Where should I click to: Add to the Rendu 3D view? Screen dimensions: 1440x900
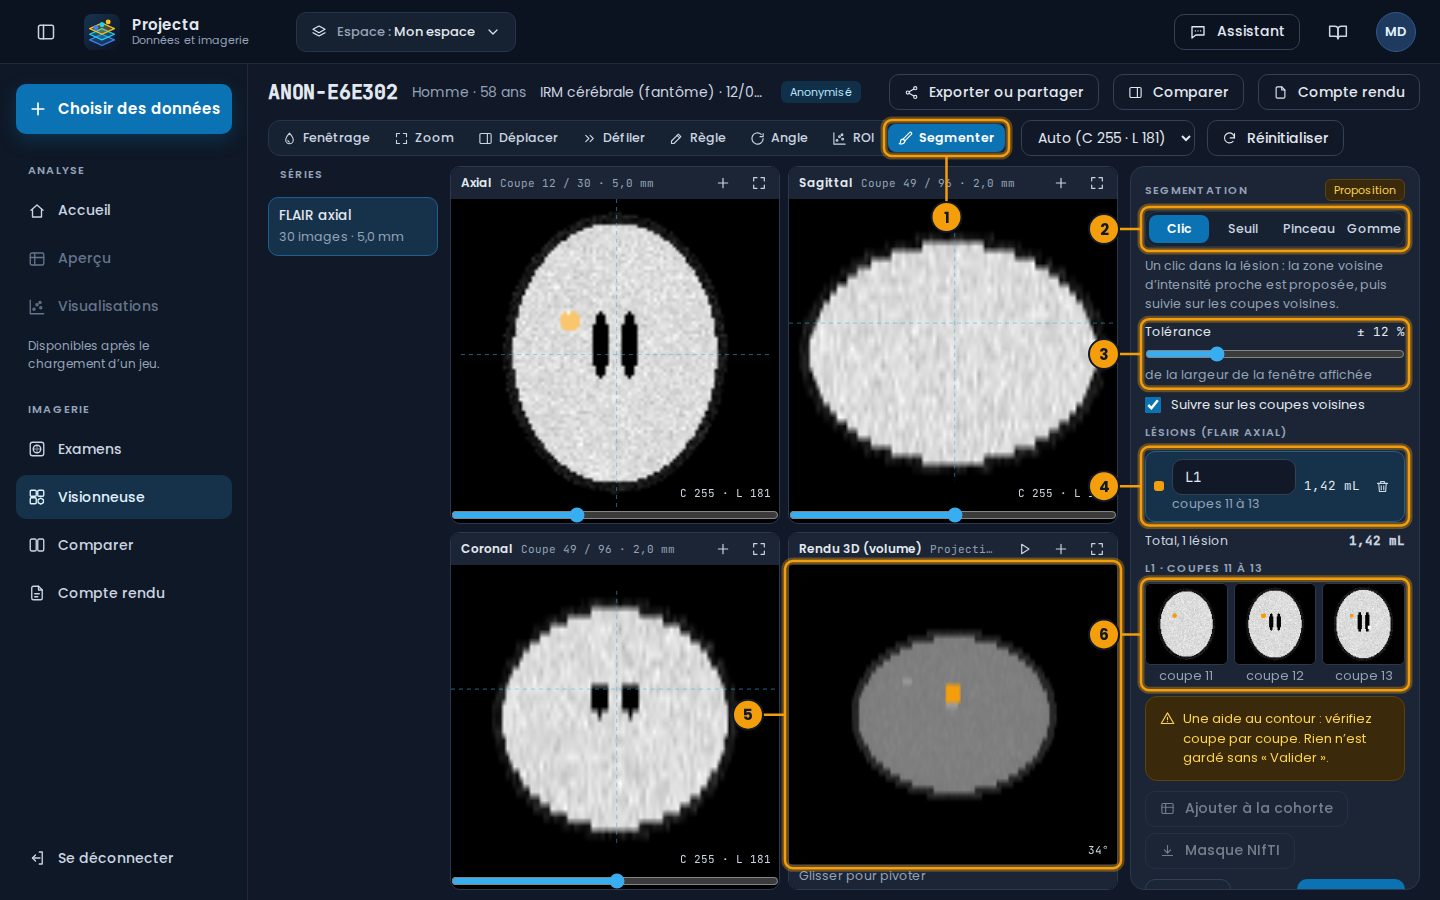1061,549
